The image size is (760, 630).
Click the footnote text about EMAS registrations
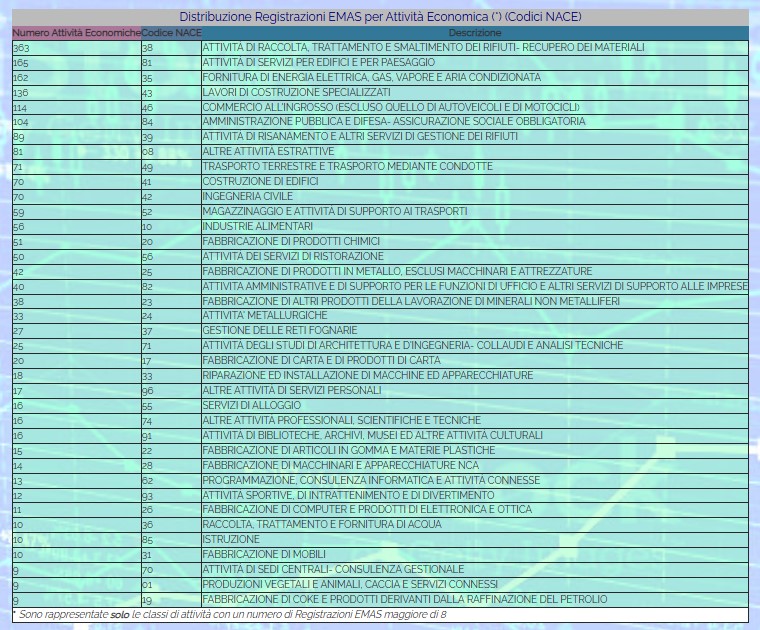(230, 614)
